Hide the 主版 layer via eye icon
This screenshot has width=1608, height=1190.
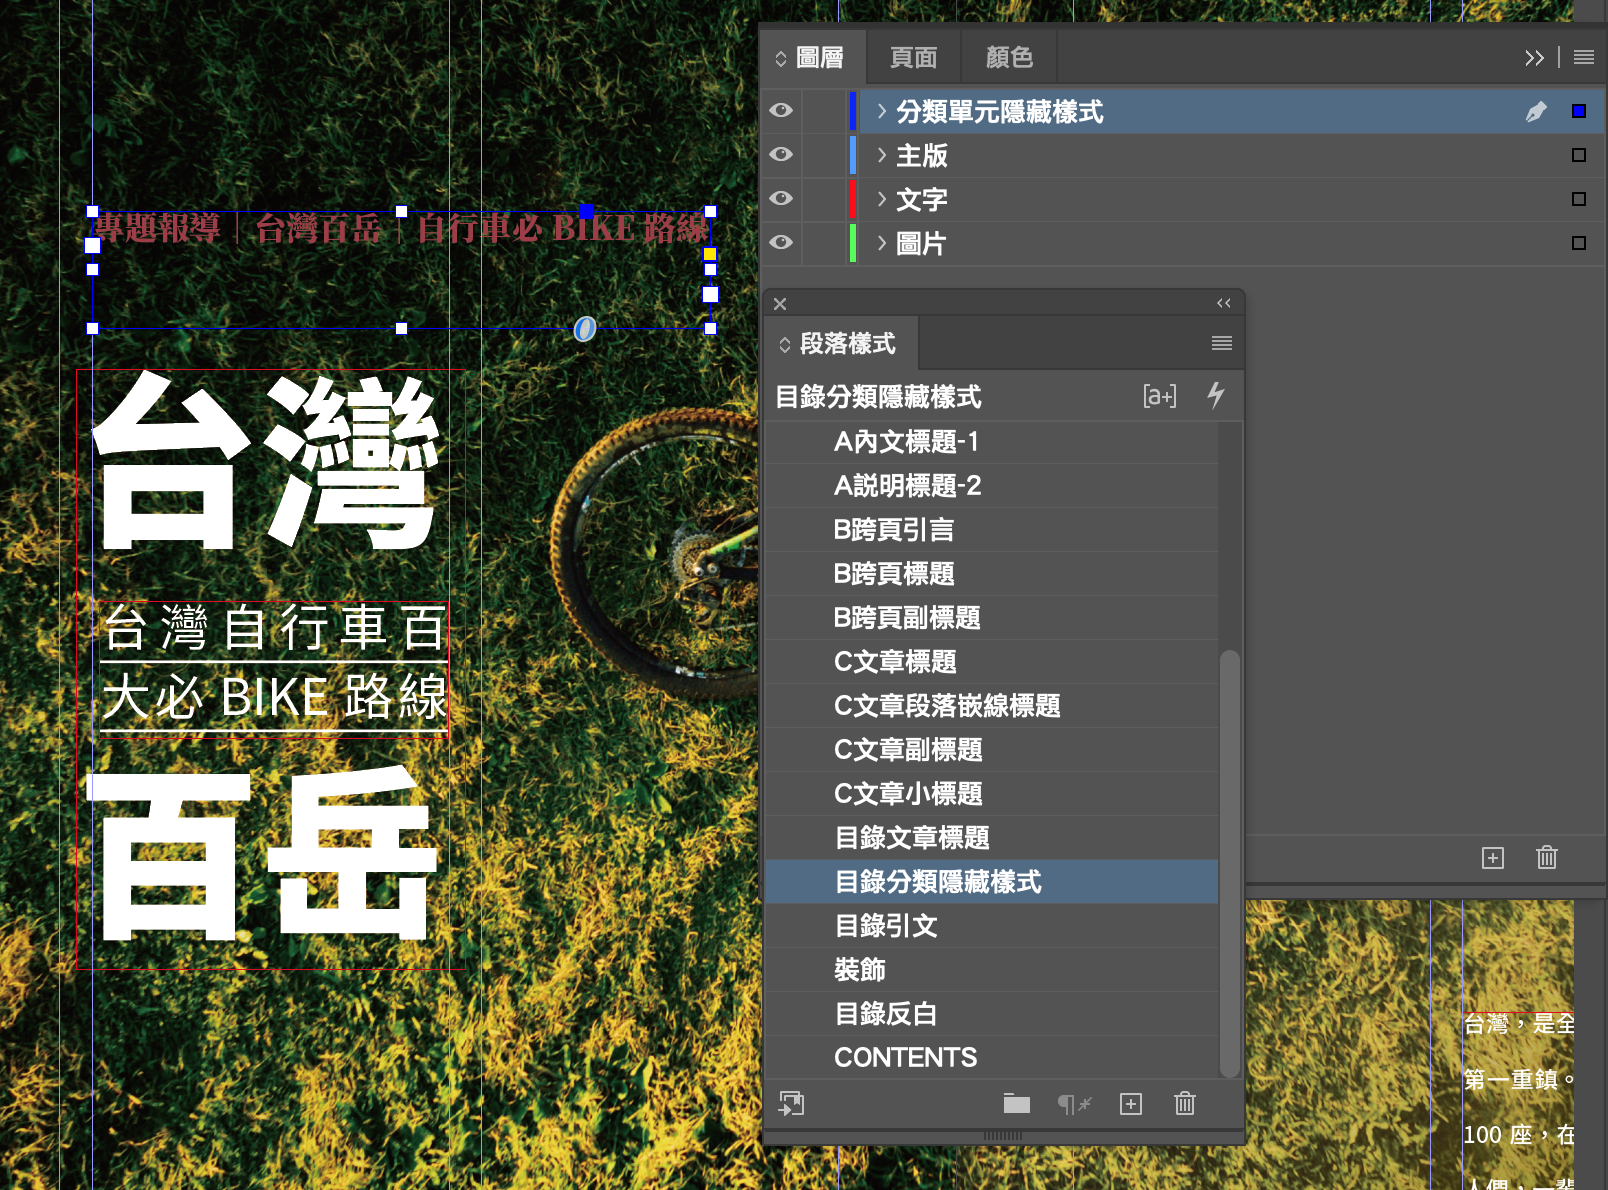(x=781, y=155)
